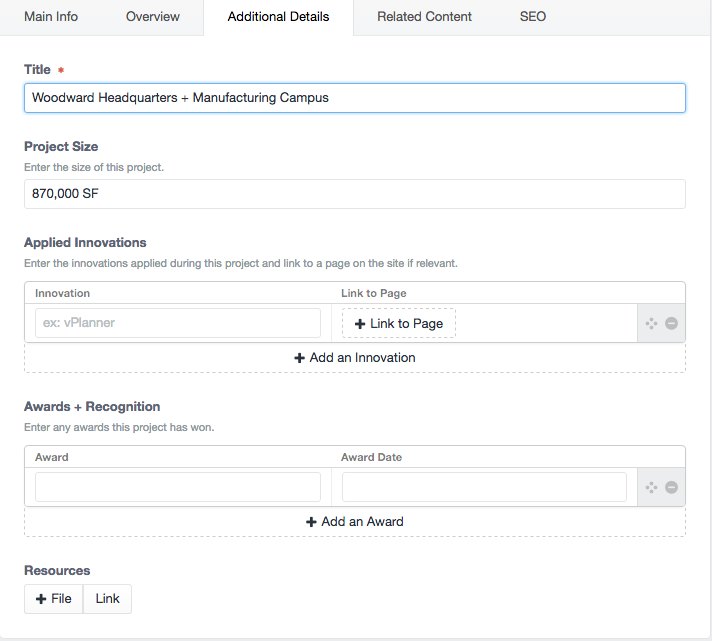Click the move handle icon in the Award row
The image size is (712, 641).
point(651,487)
